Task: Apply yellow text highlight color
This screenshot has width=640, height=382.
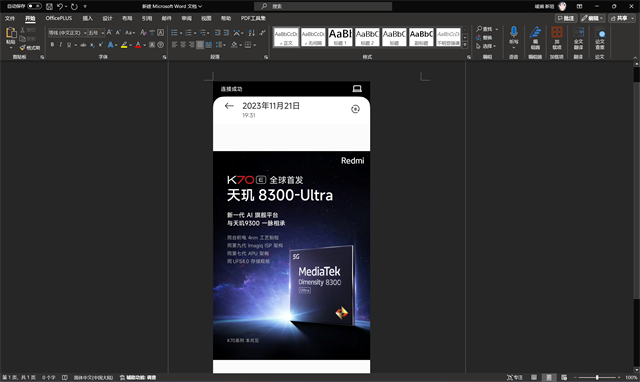Action: click(x=124, y=45)
